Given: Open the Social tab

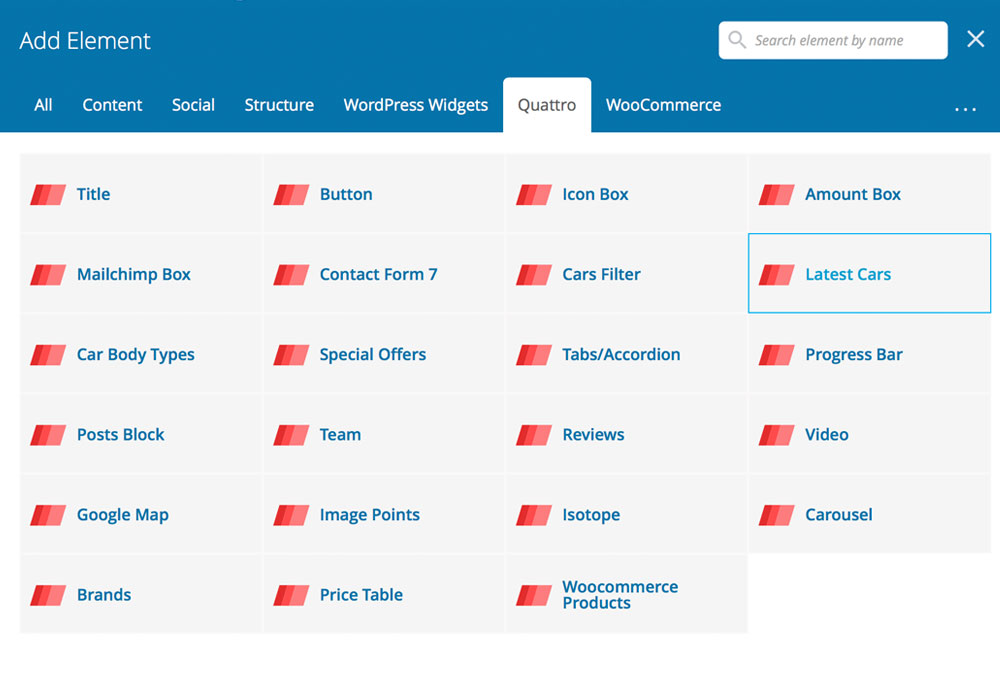Looking at the screenshot, I should [x=193, y=105].
